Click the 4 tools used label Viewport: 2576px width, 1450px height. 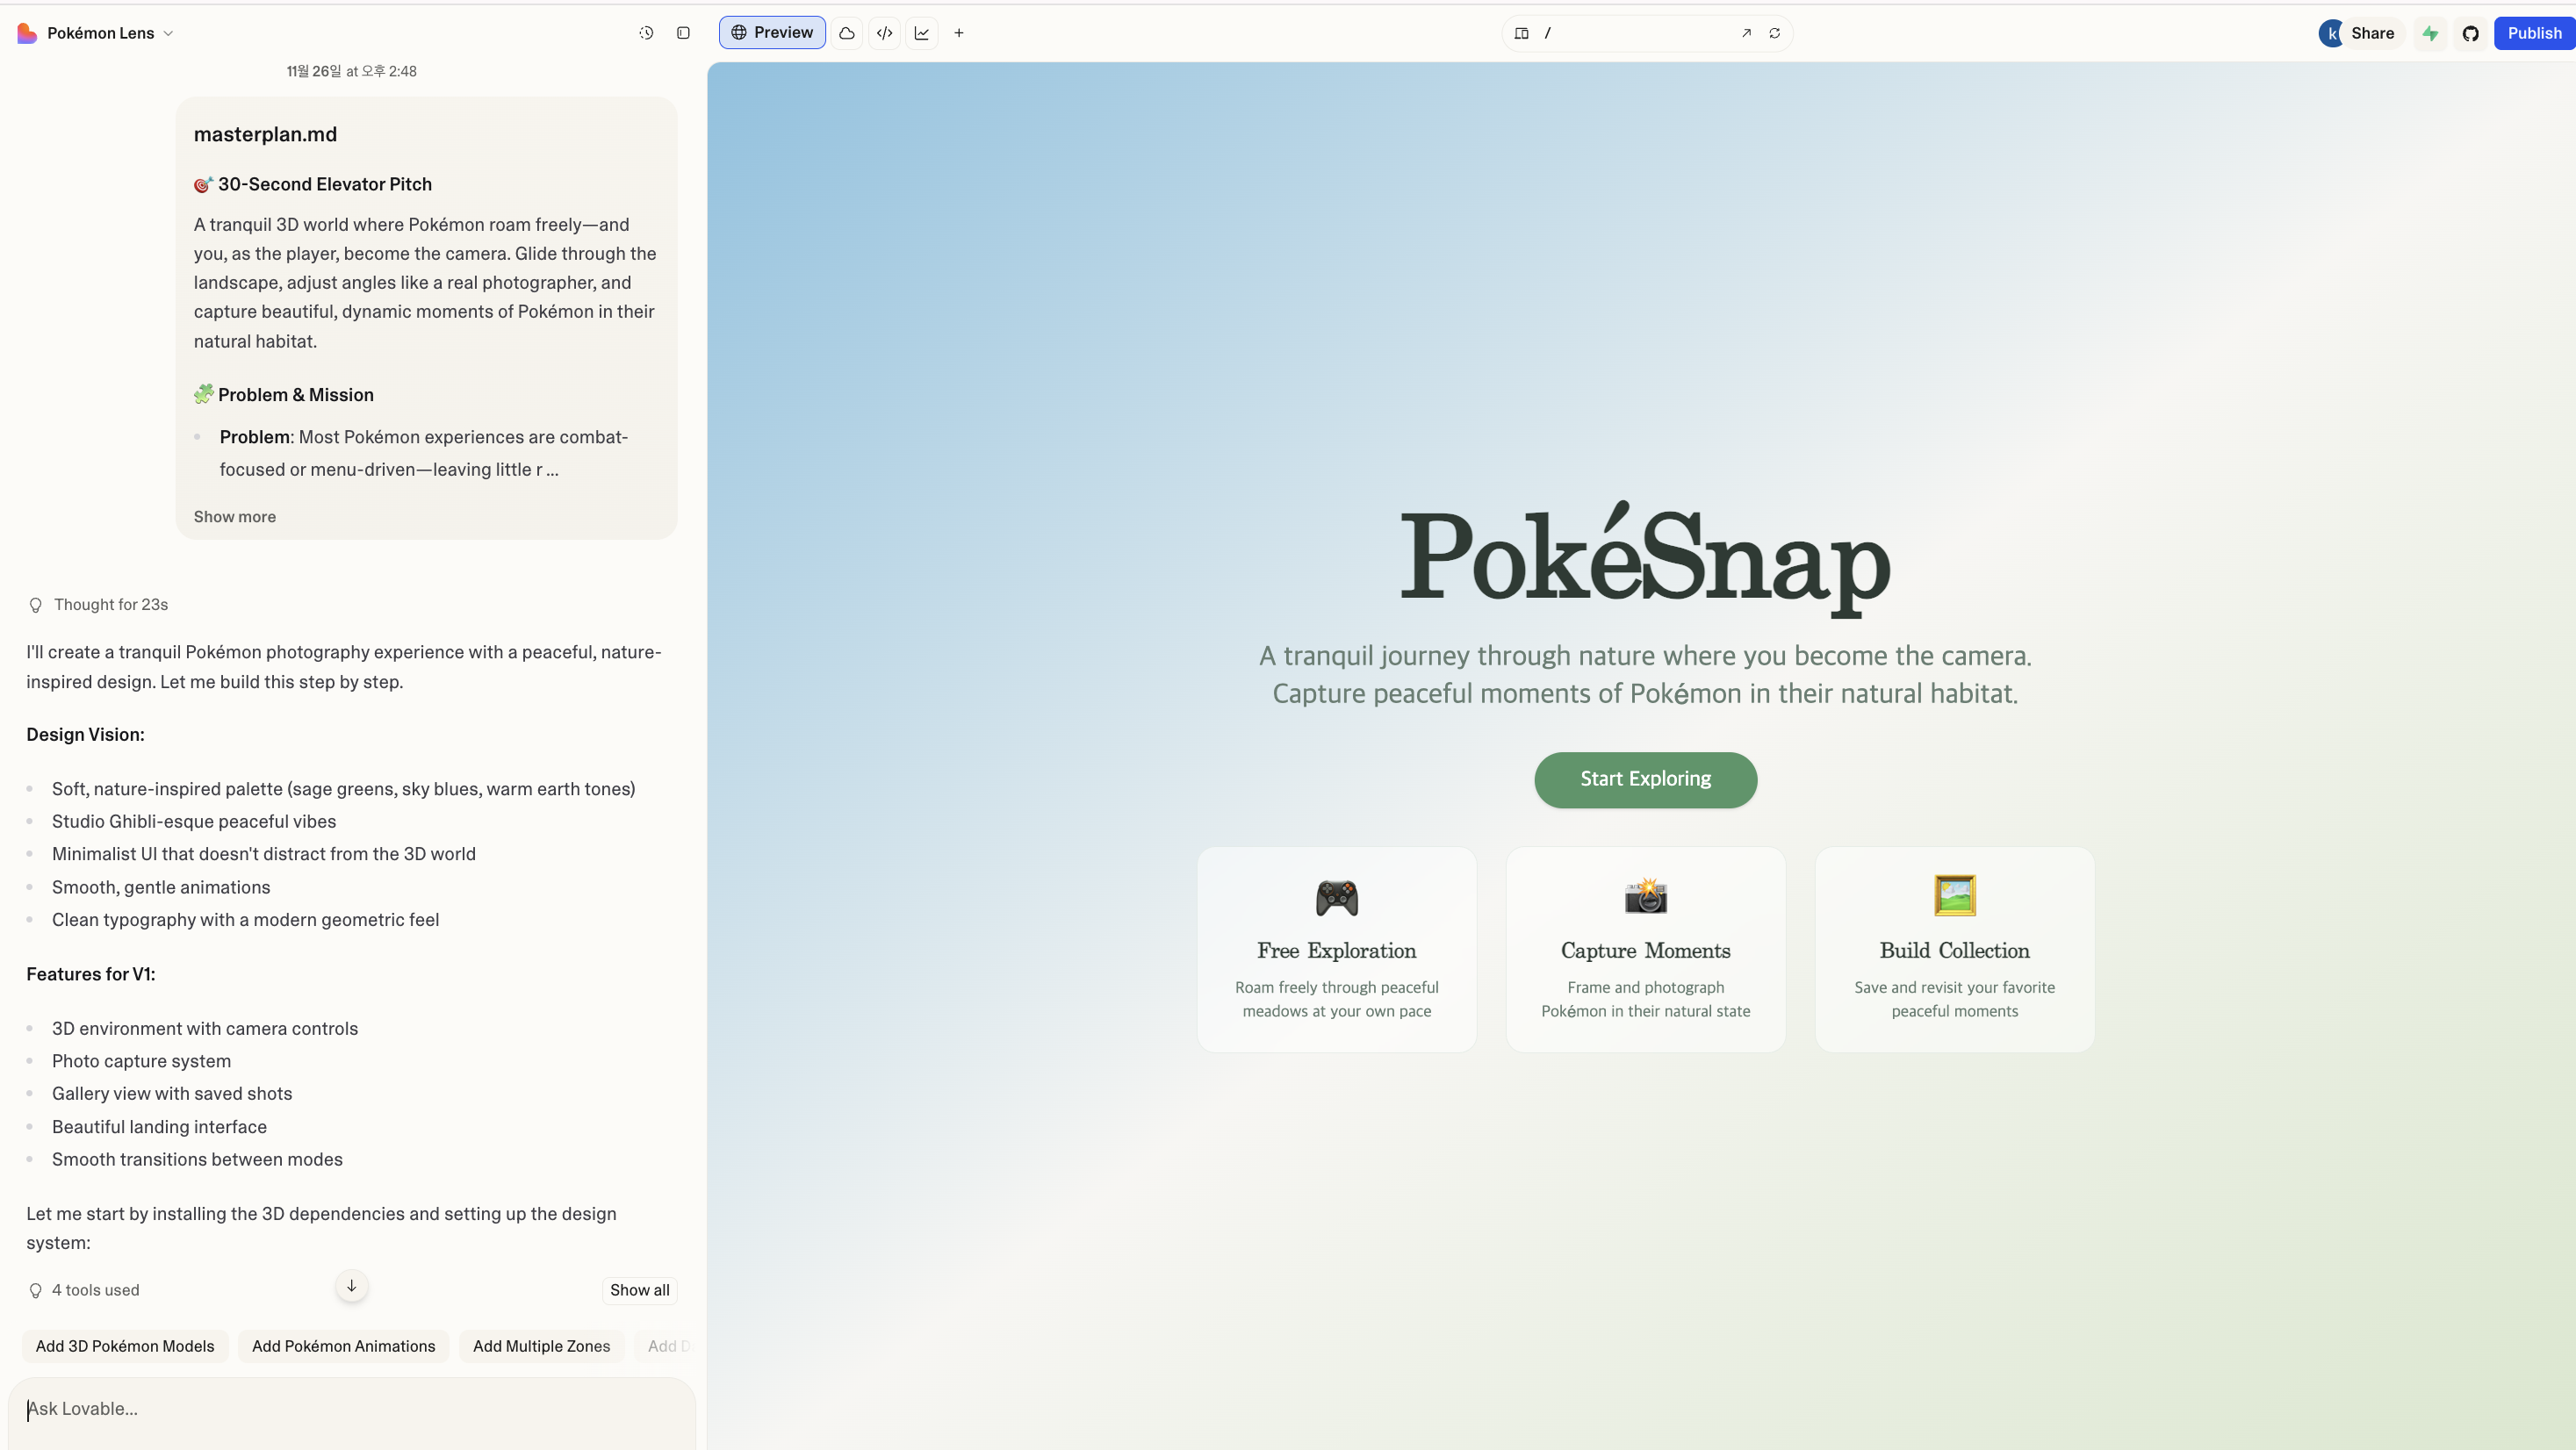96,1290
